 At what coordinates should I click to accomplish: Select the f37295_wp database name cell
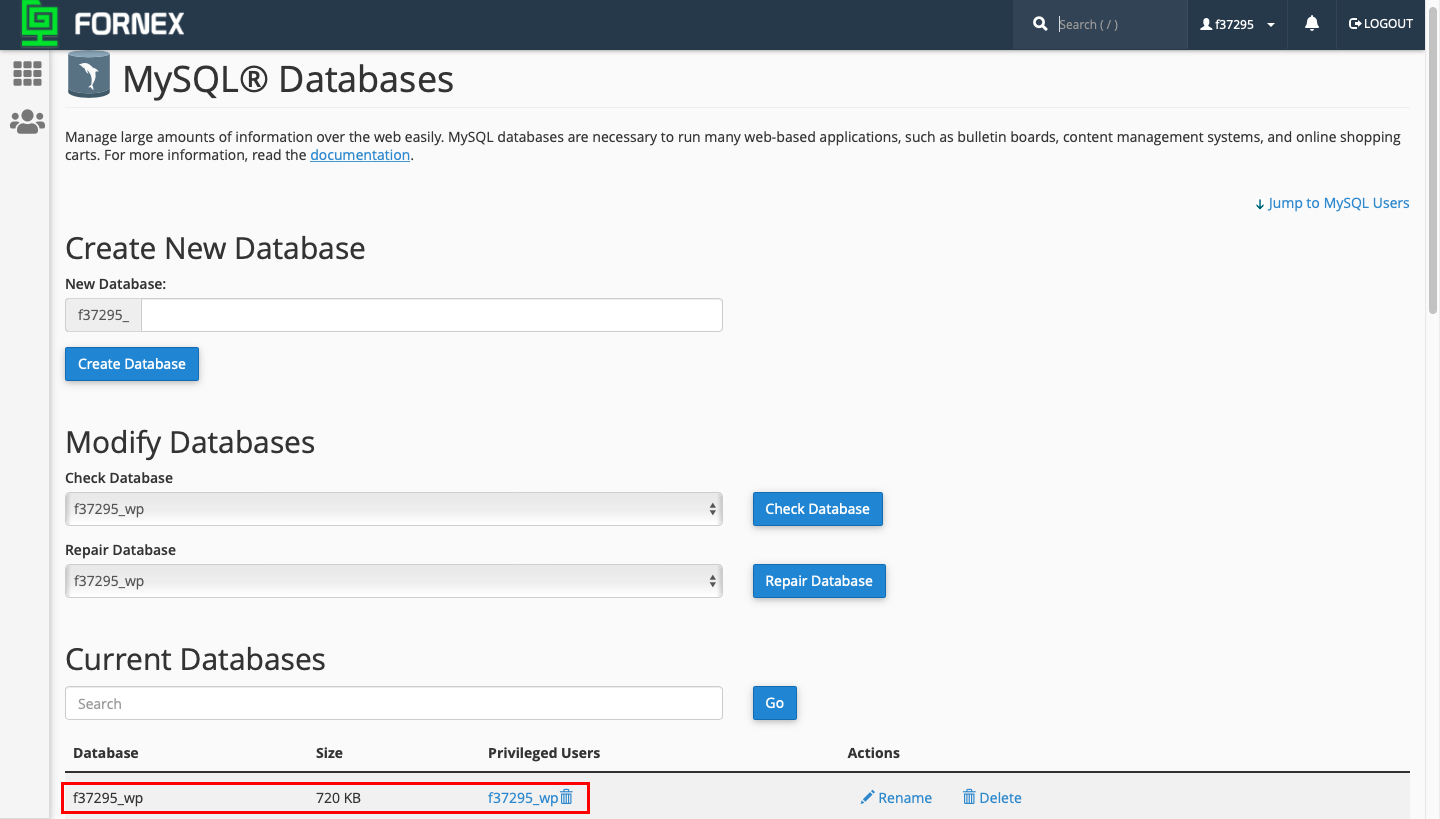109,798
